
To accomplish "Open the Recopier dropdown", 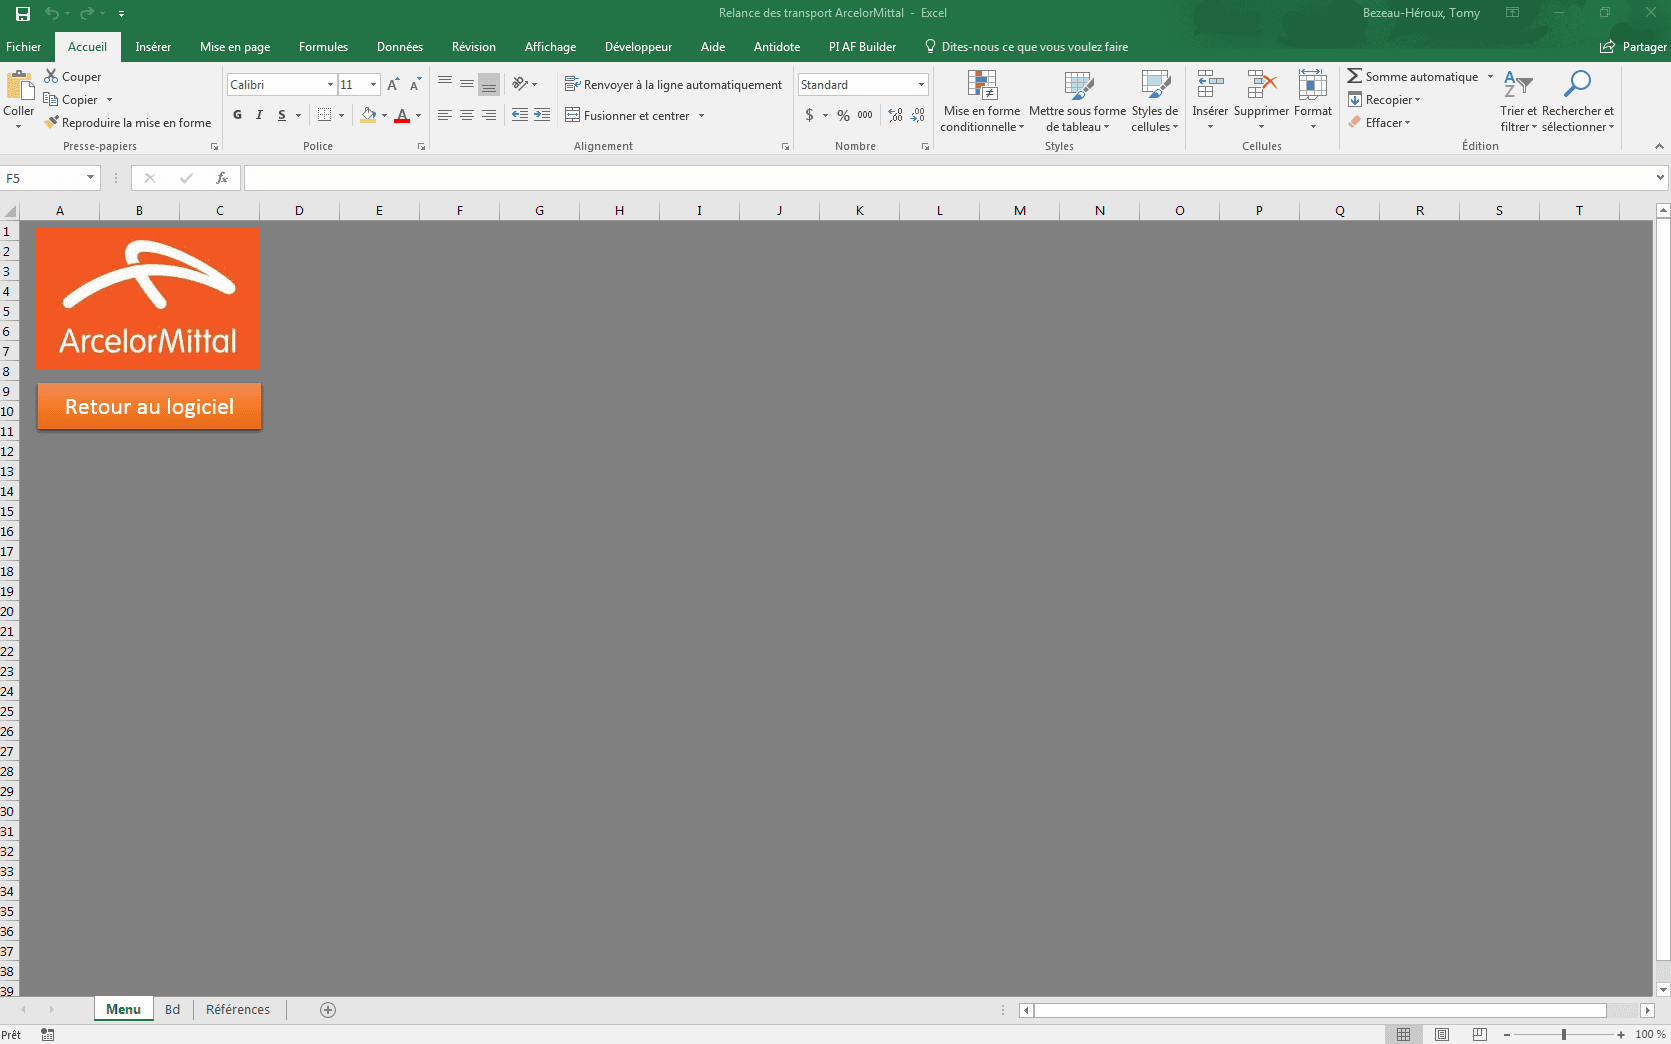I will (1384, 100).
